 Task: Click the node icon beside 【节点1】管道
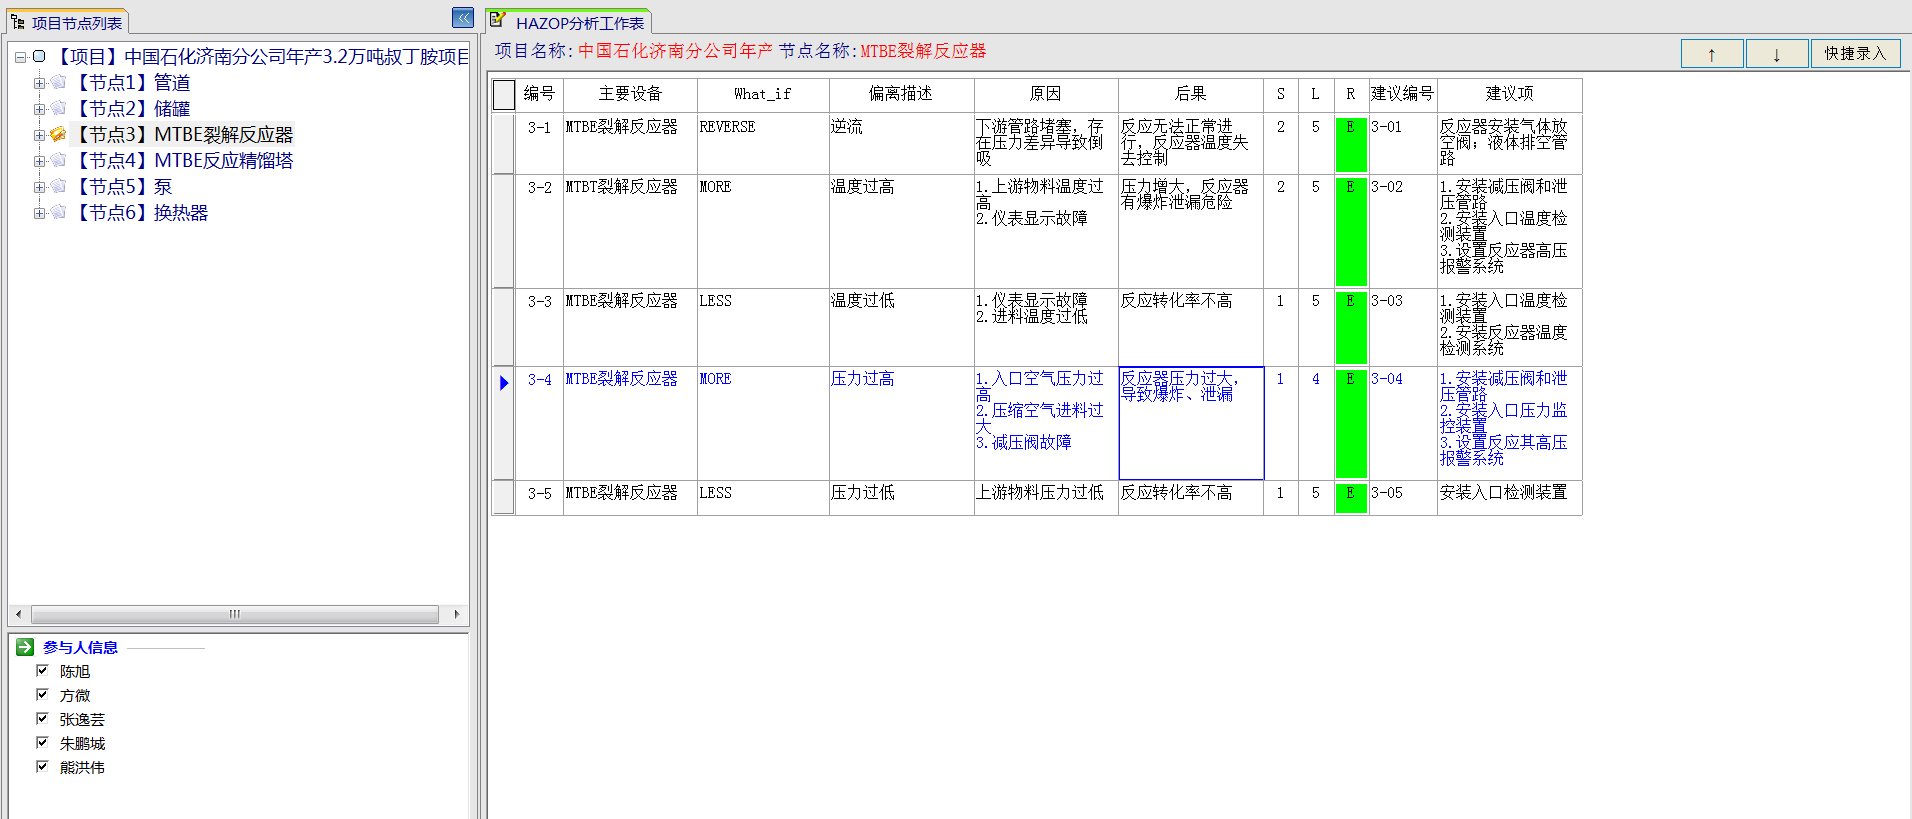coord(58,82)
